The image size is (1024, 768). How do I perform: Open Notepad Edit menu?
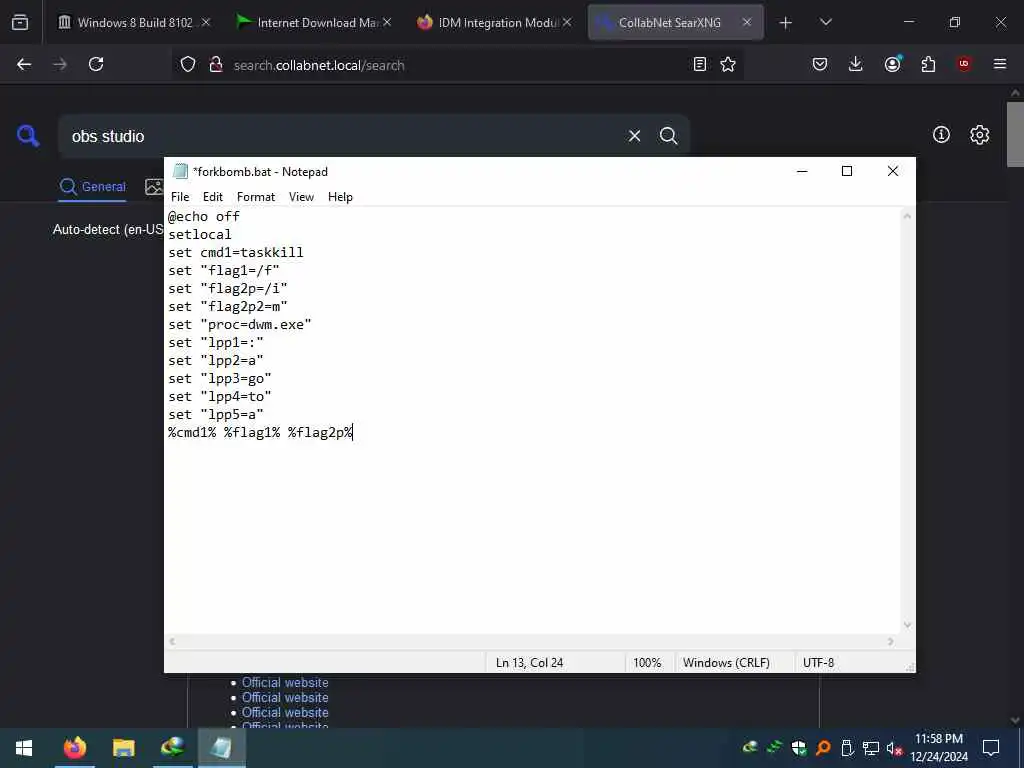coord(212,197)
